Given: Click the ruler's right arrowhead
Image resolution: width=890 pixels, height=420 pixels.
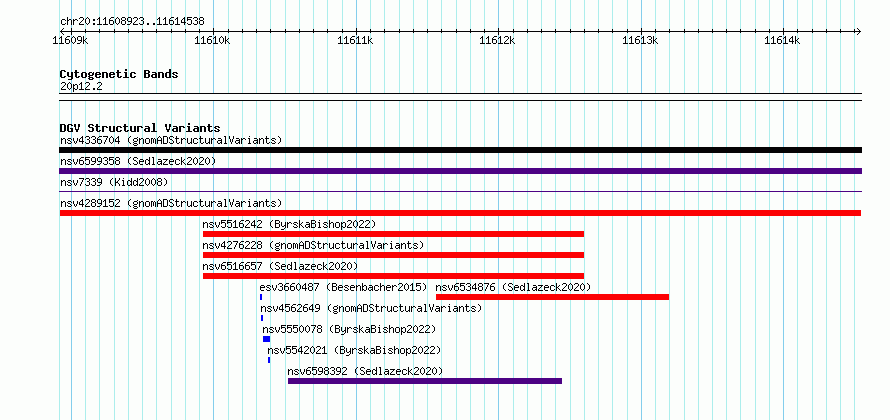Looking at the screenshot, I should click(859, 31).
